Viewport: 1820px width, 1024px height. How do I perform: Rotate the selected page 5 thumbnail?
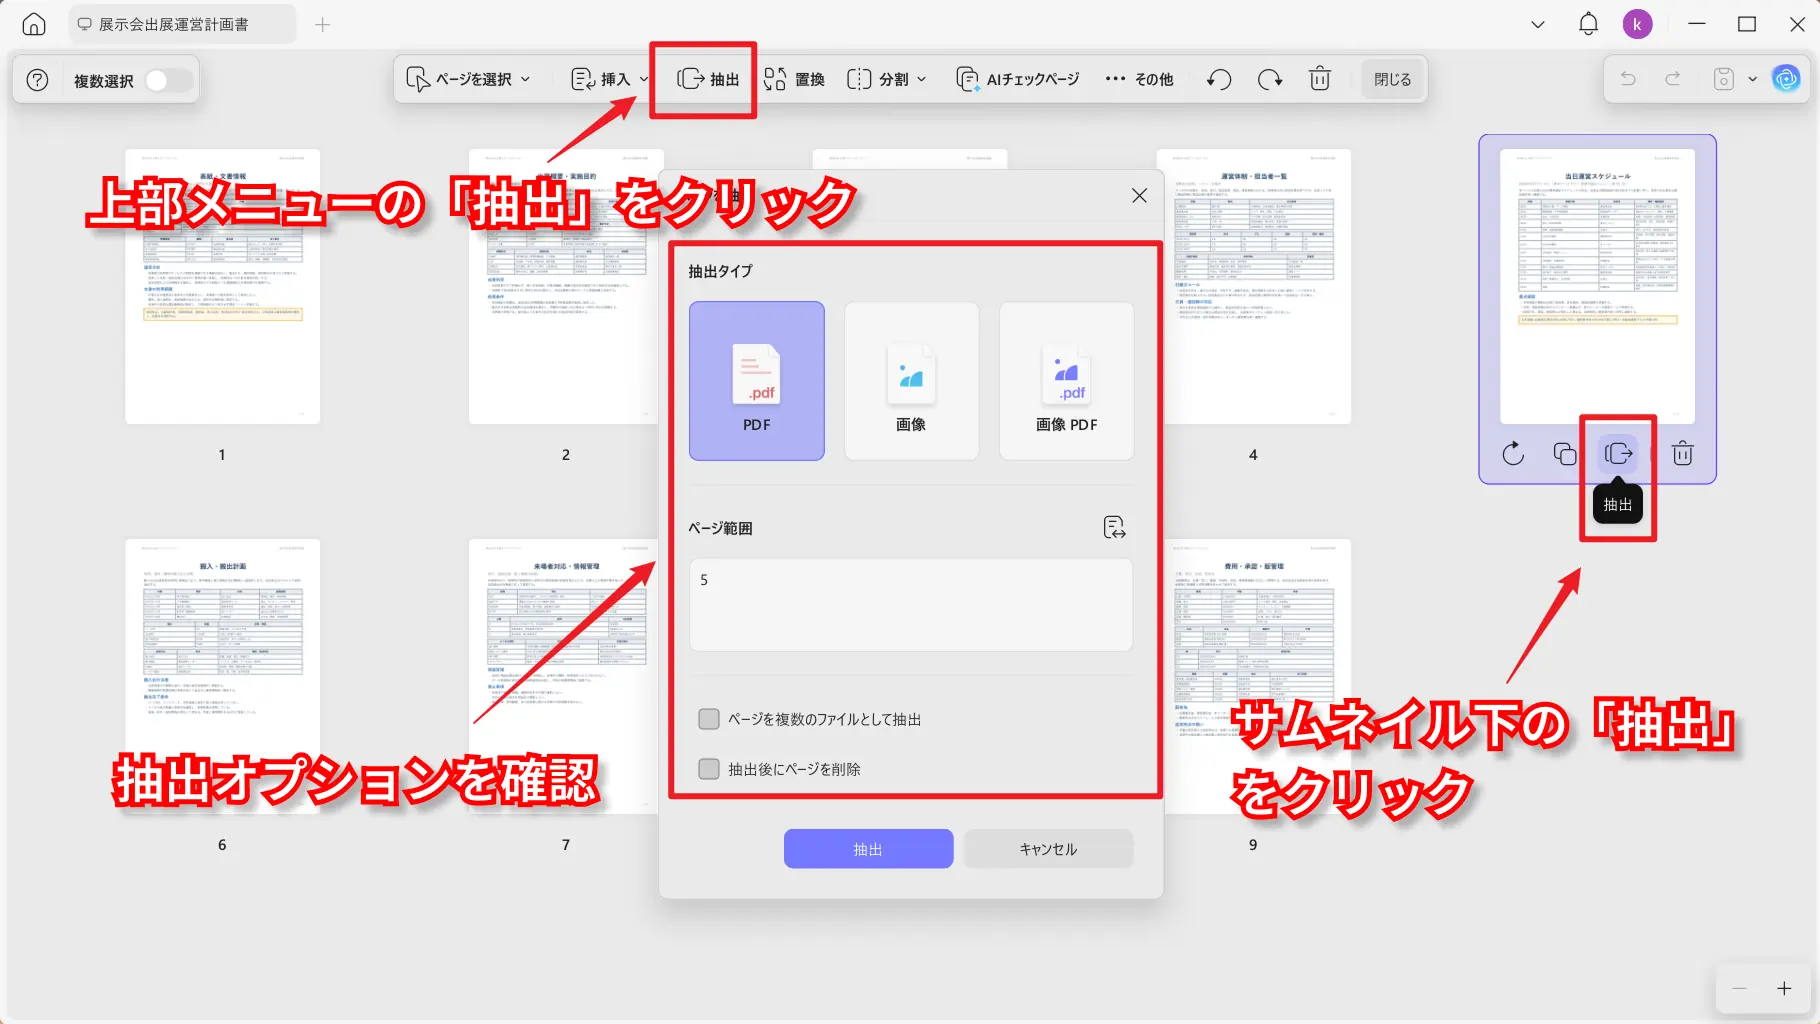click(1513, 454)
